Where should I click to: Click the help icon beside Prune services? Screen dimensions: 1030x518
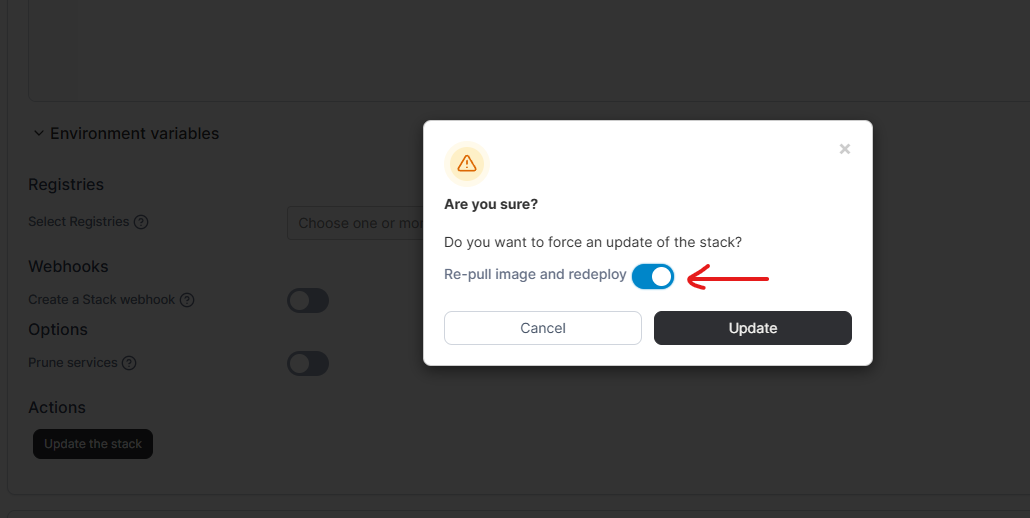tap(129, 363)
